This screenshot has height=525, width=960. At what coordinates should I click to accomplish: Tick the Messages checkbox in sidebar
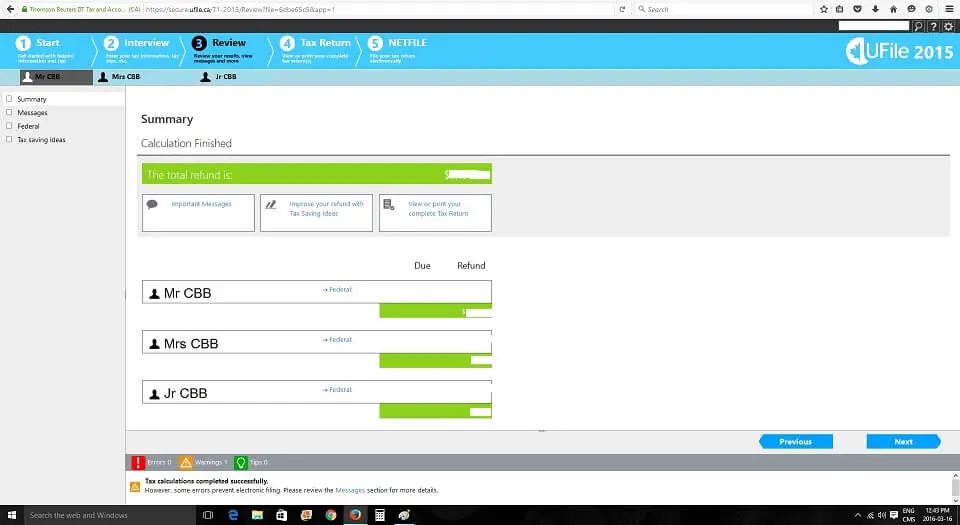9,112
